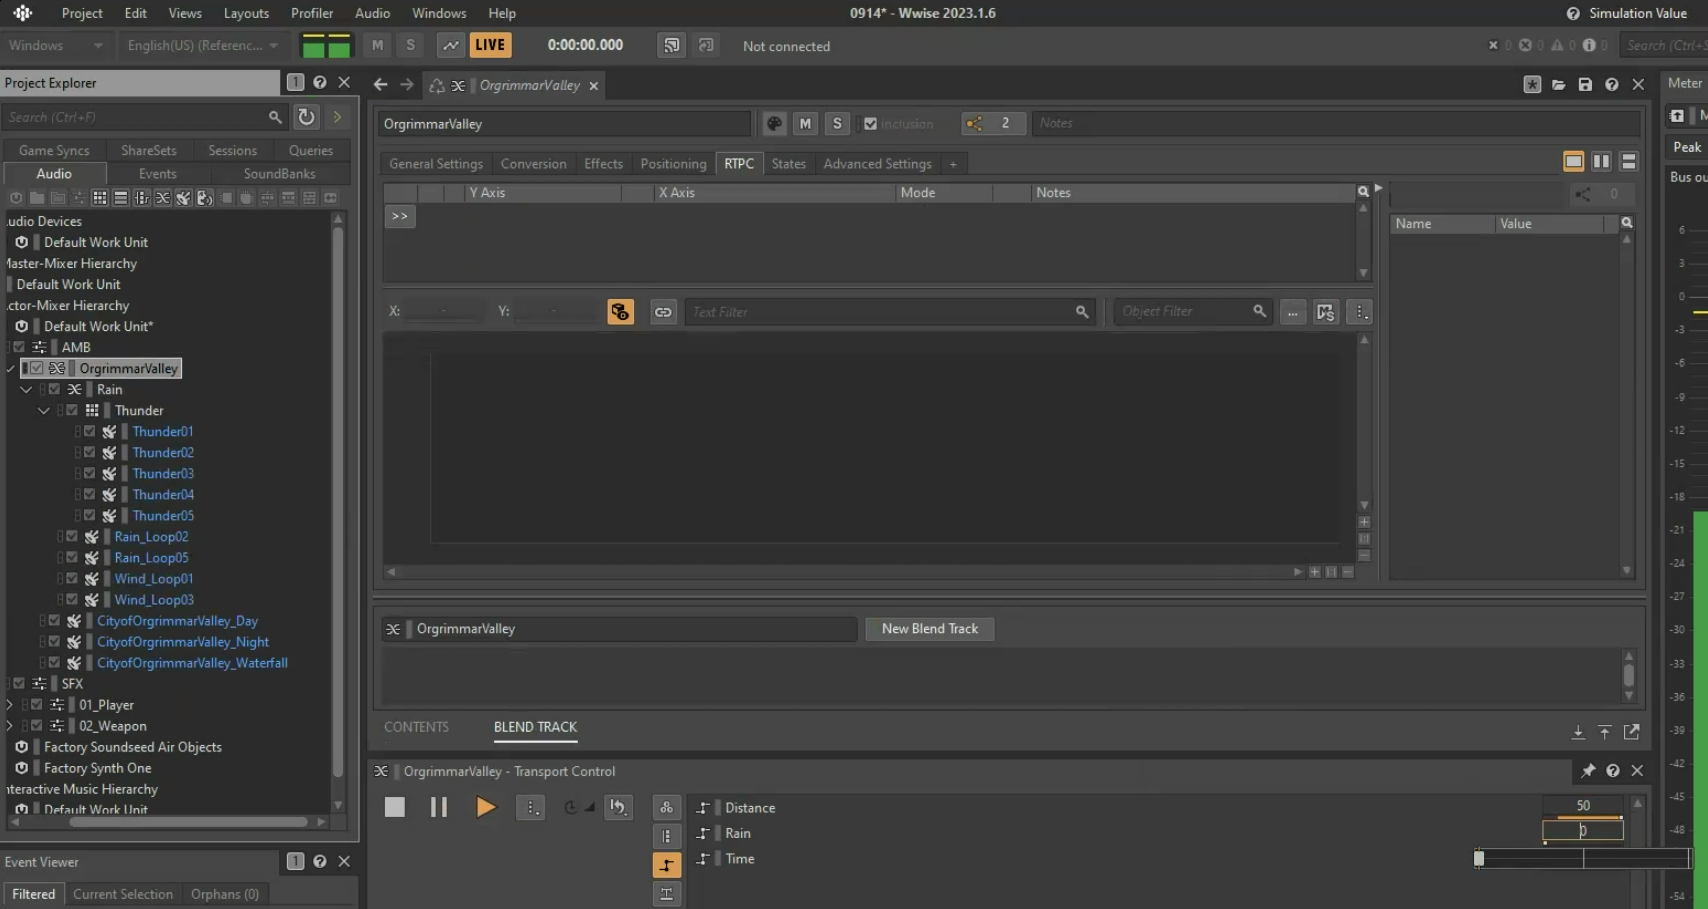Viewport: 1708px width, 909px height.
Task: Open the Project menu
Action: [x=82, y=13]
